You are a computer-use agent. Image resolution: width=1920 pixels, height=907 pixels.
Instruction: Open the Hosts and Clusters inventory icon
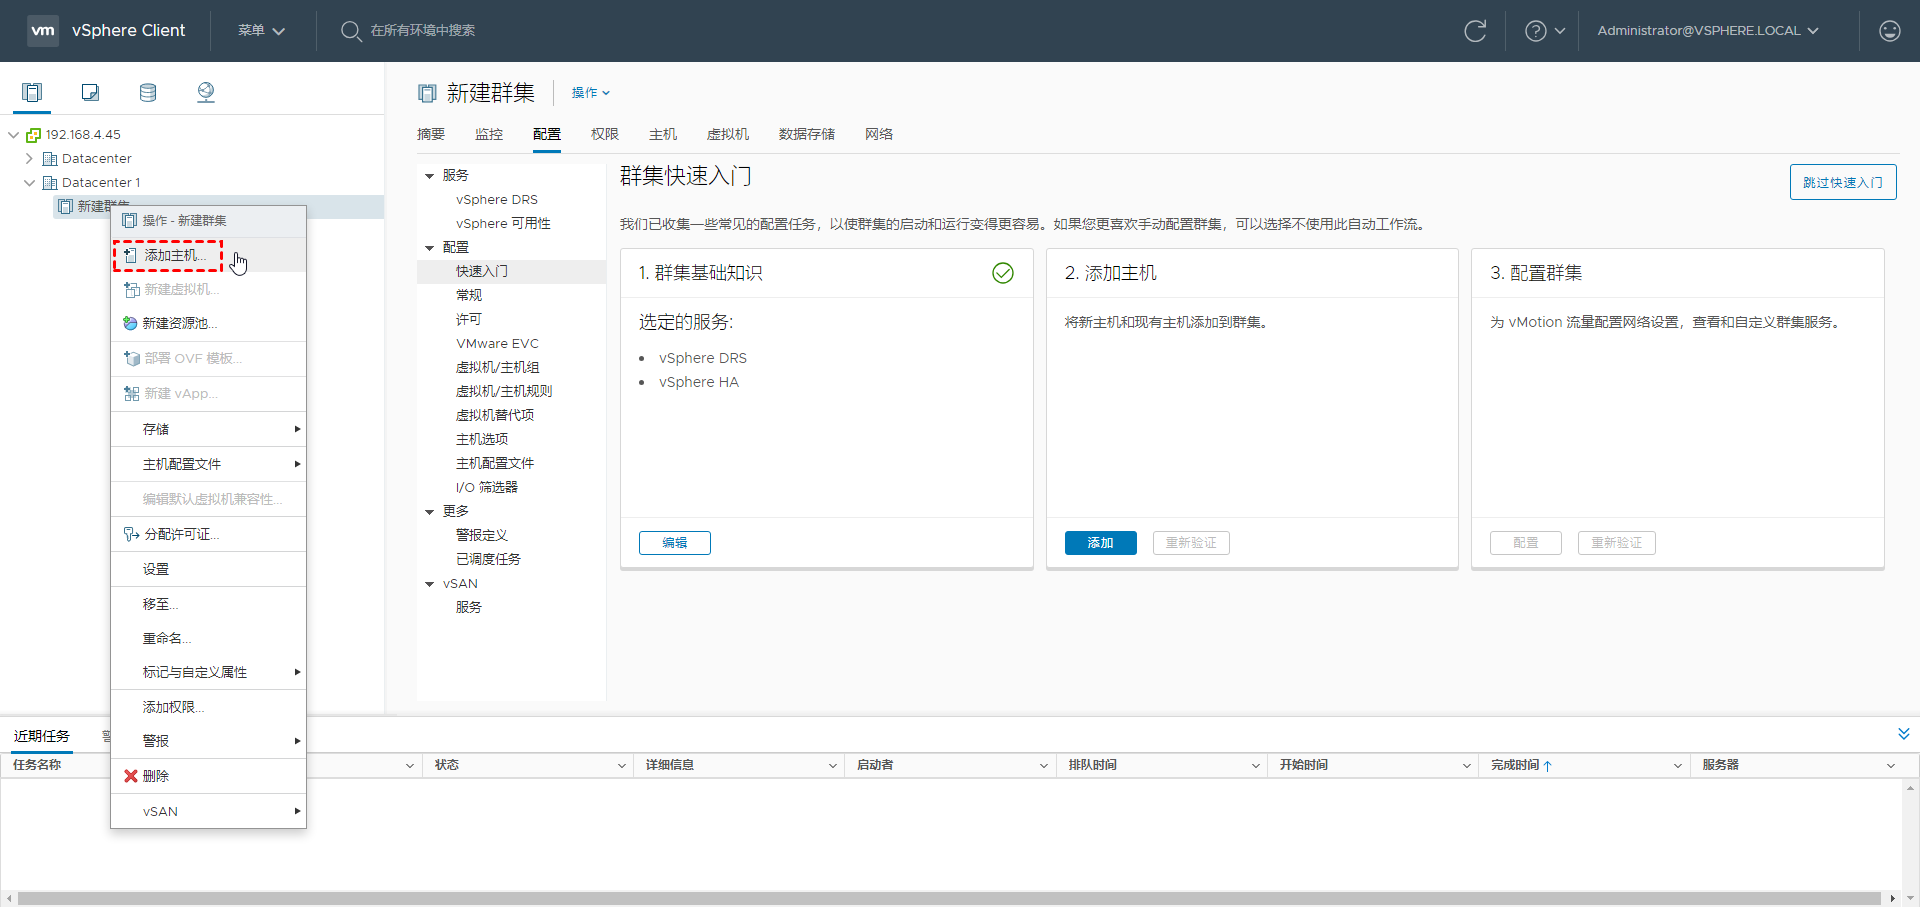click(x=32, y=93)
